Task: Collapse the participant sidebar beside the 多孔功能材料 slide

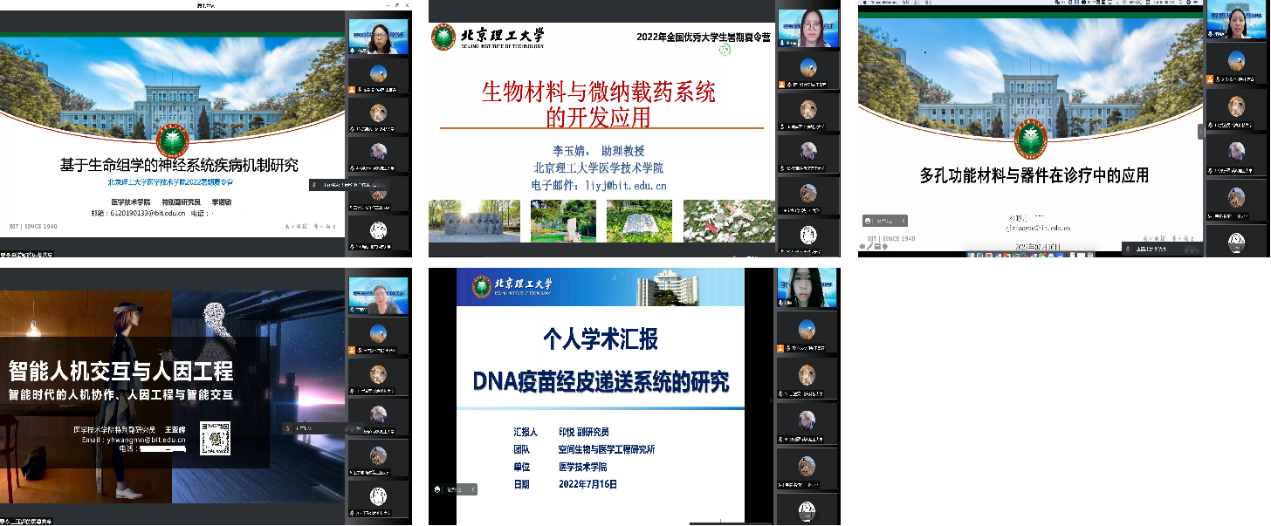Action: [x=1201, y=132]
